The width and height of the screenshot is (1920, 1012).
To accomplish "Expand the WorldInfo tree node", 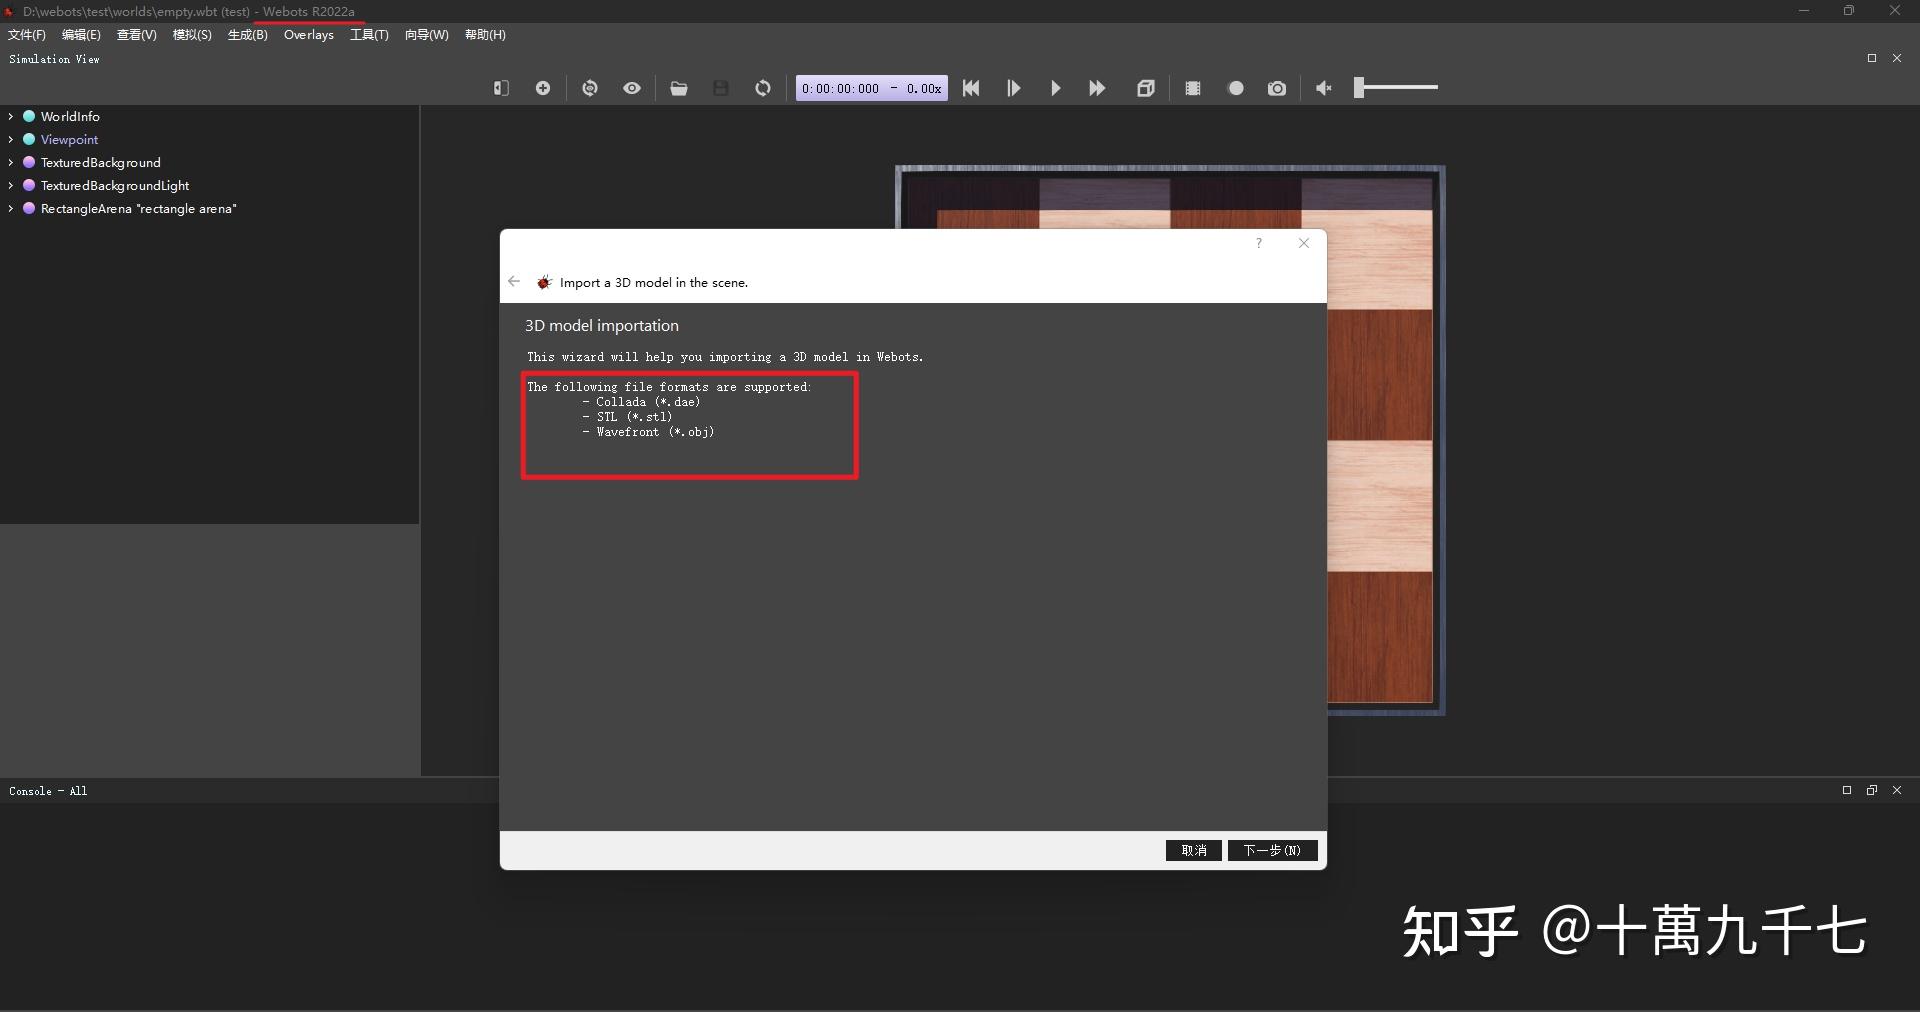I will point(10,116).
